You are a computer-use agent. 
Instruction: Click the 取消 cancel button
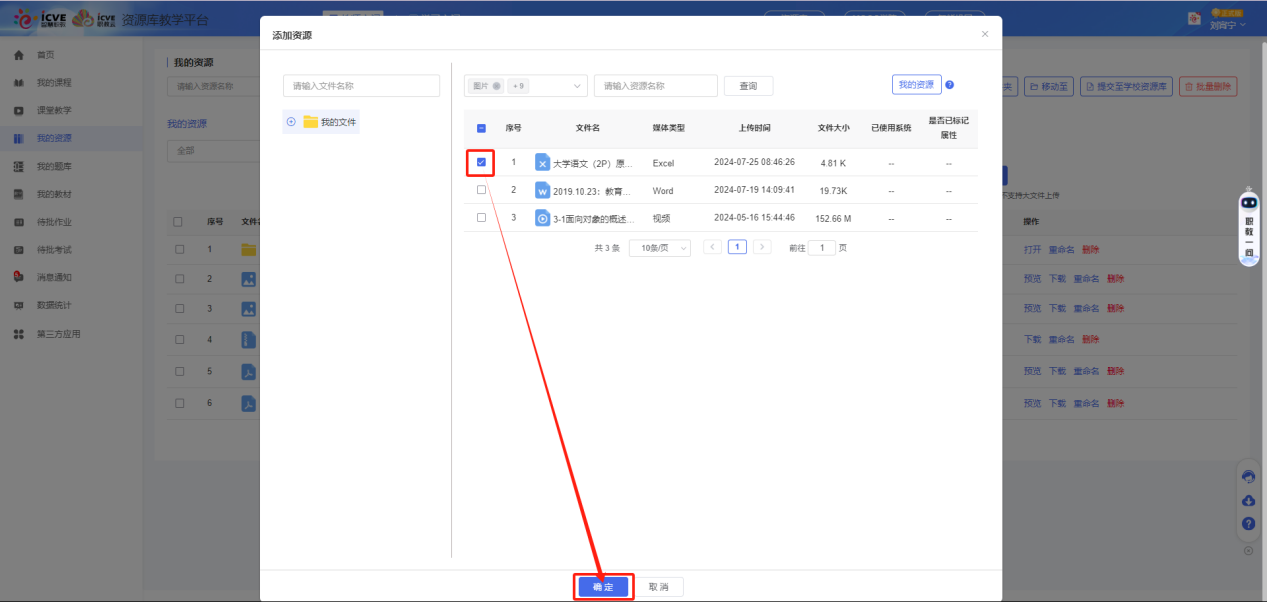coord(659,587)
